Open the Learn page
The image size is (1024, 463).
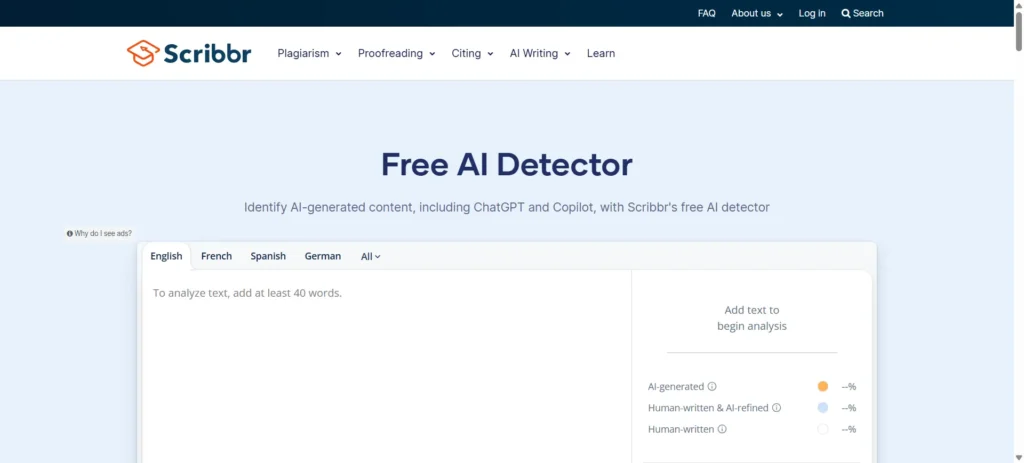(x=601, y=54)
